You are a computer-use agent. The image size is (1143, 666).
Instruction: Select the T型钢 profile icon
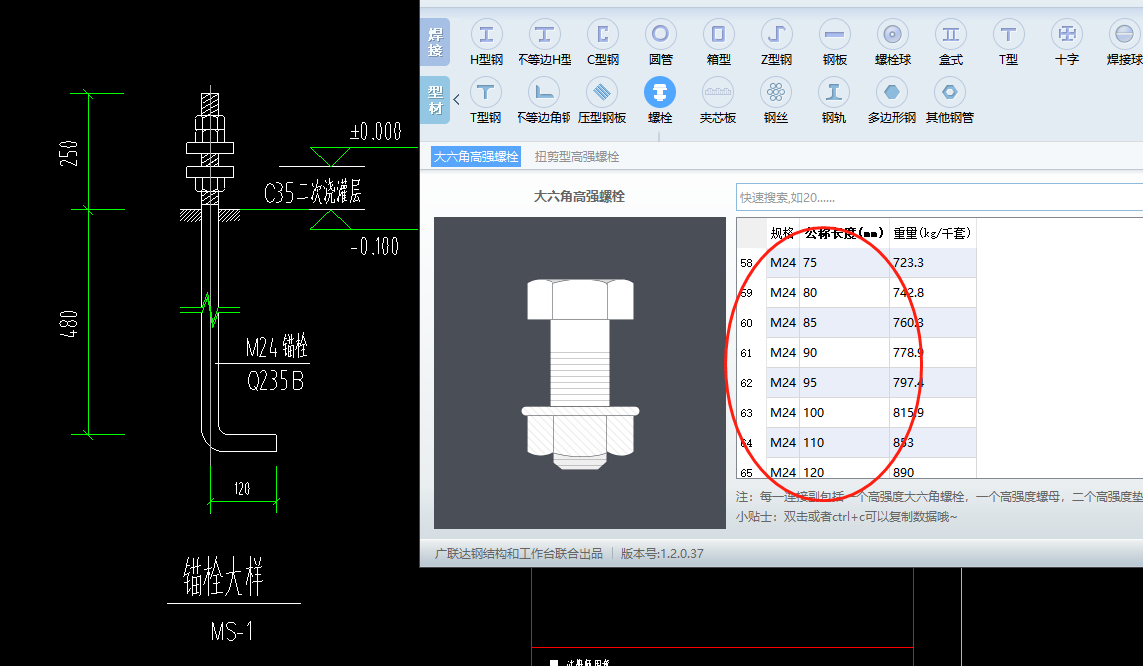coord(485,93)
